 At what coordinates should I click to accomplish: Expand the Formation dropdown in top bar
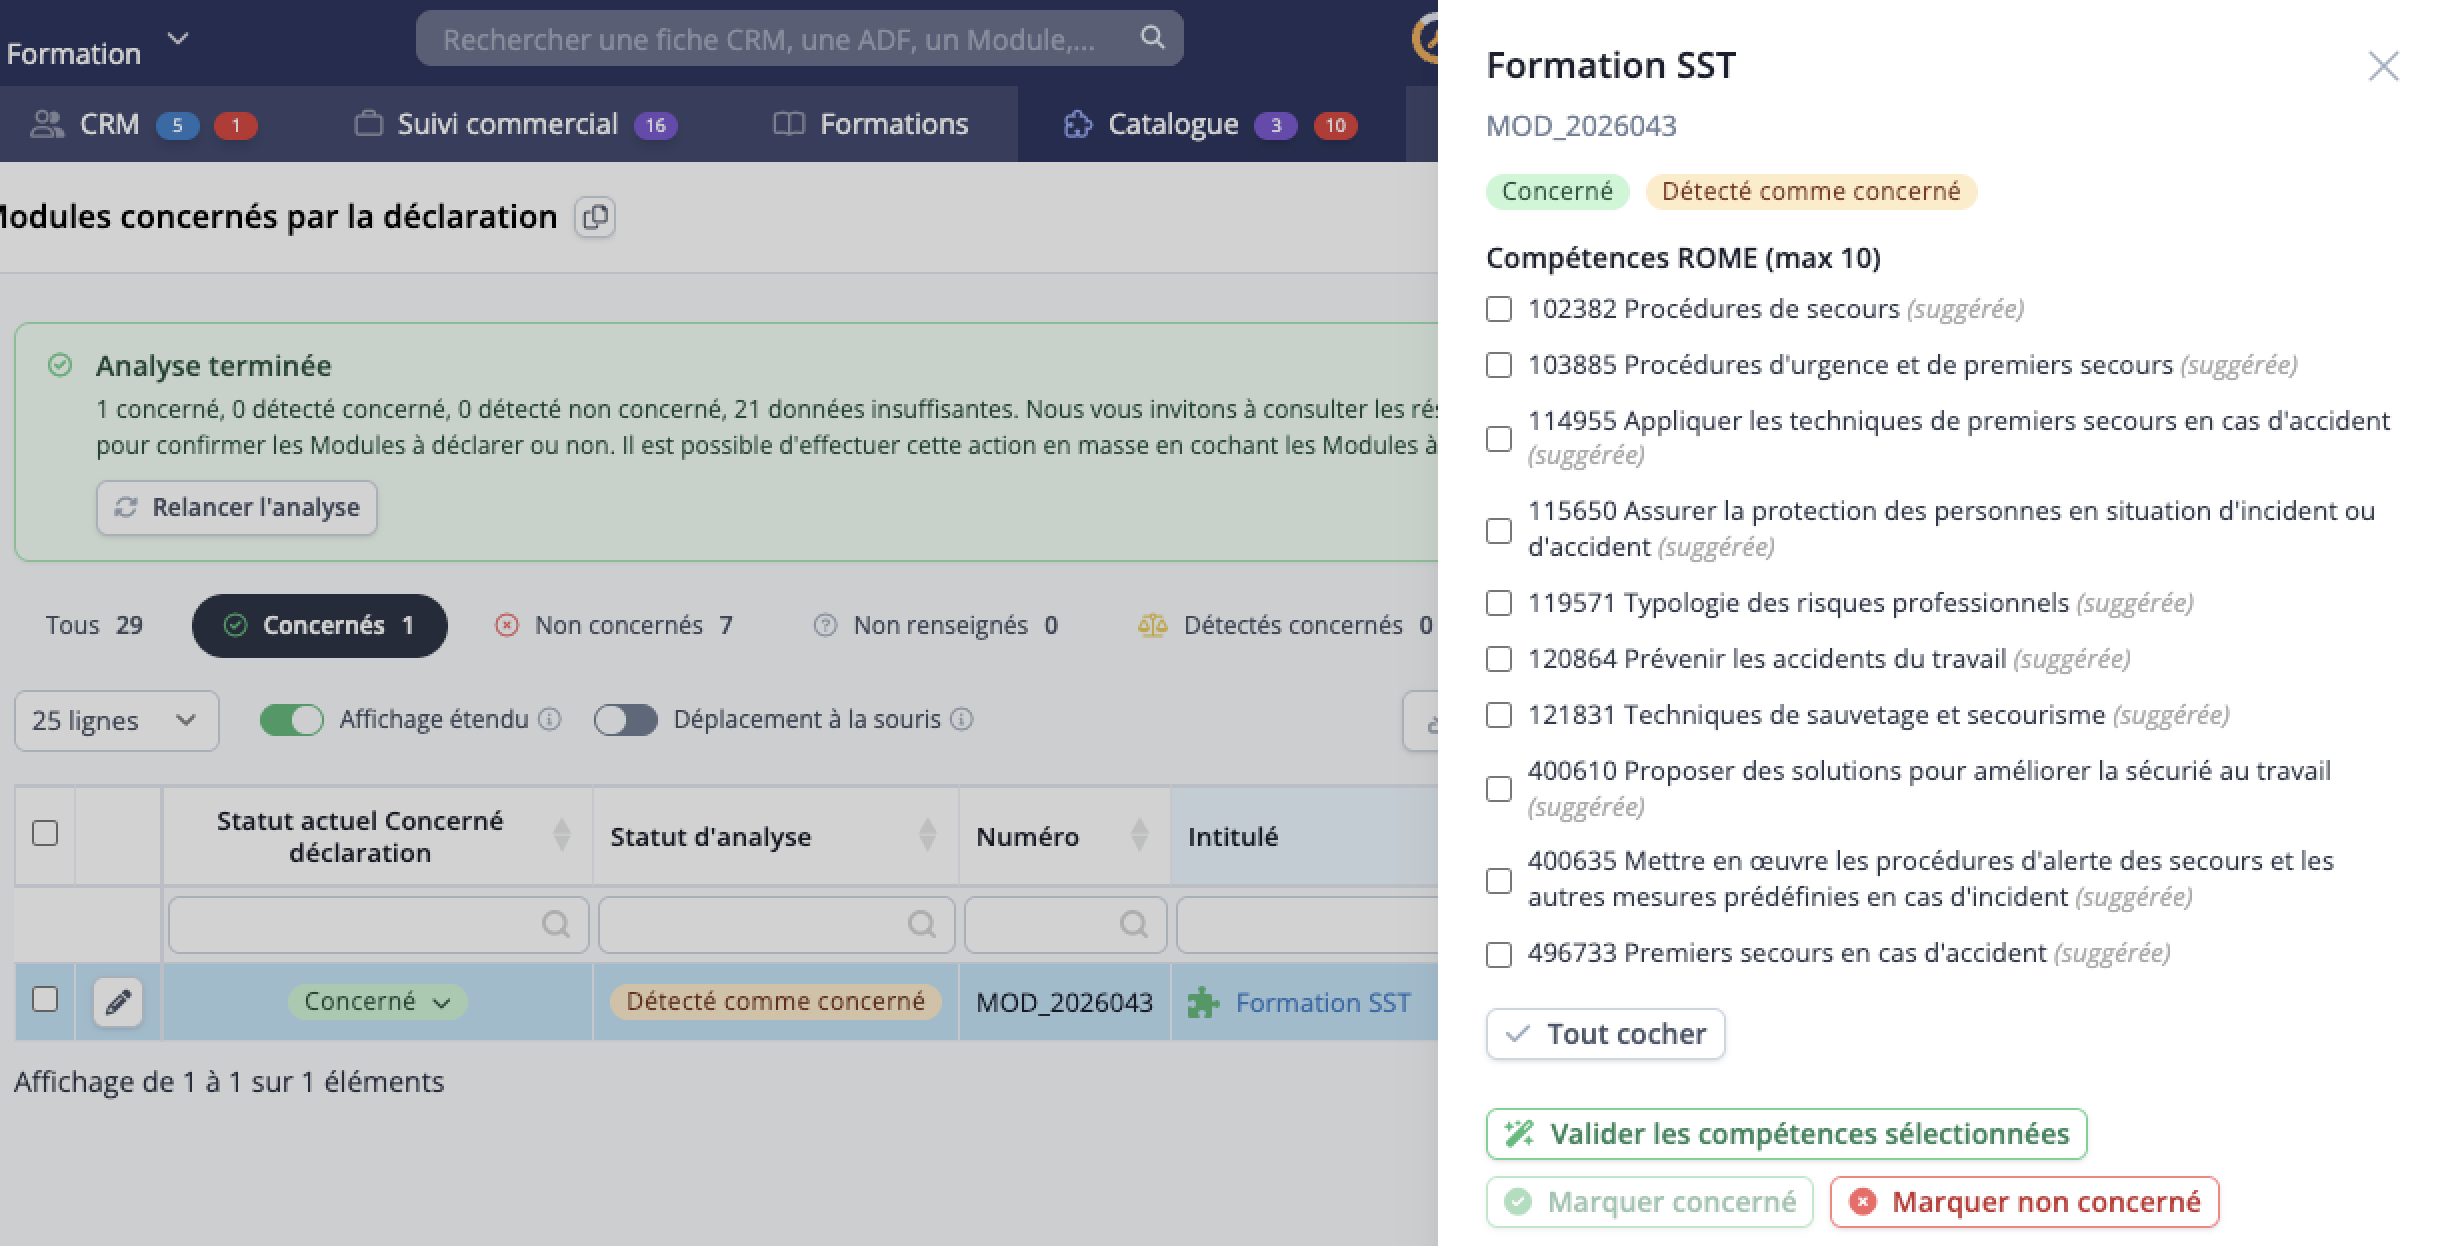[178, 39]
